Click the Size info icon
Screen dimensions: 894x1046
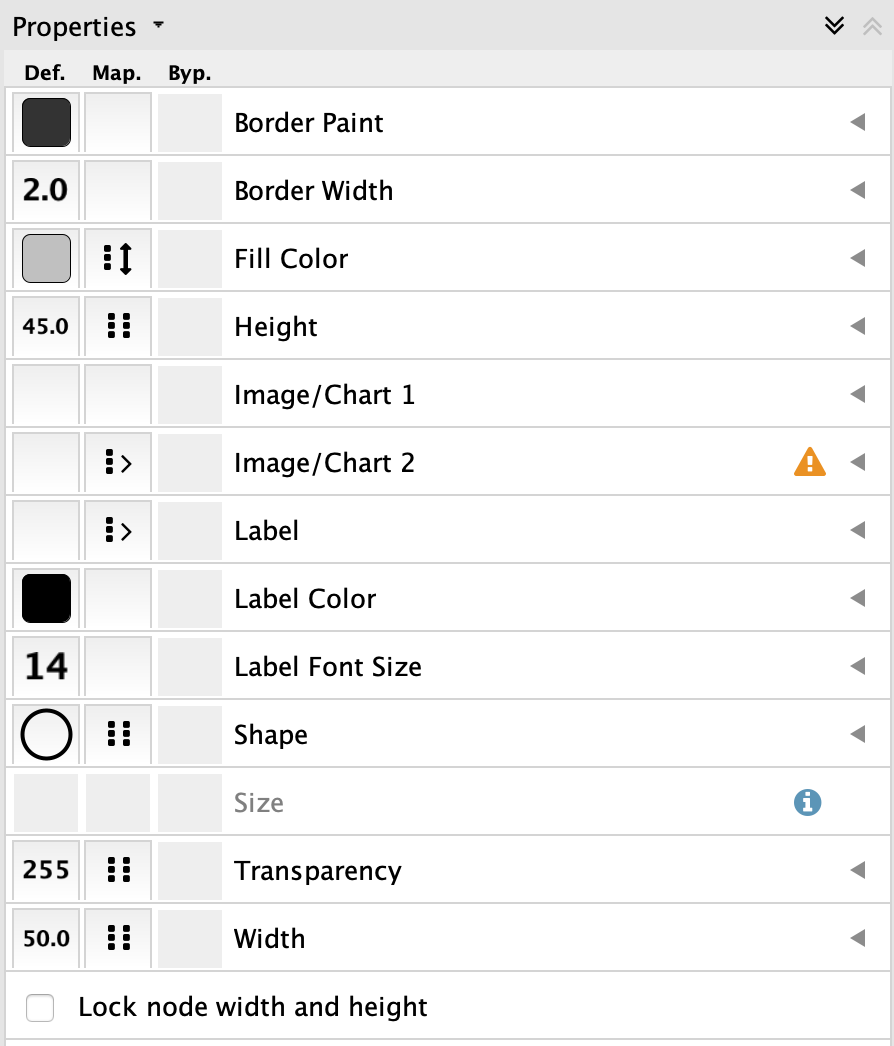[x=807, y=802]
